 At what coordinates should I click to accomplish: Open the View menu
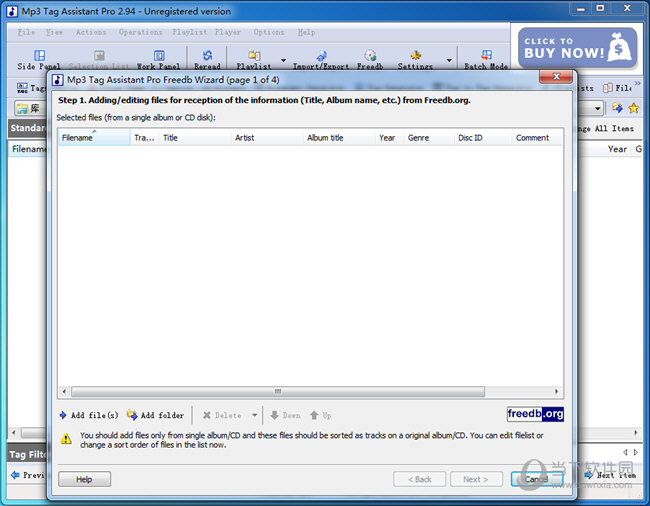click(54, 32)
